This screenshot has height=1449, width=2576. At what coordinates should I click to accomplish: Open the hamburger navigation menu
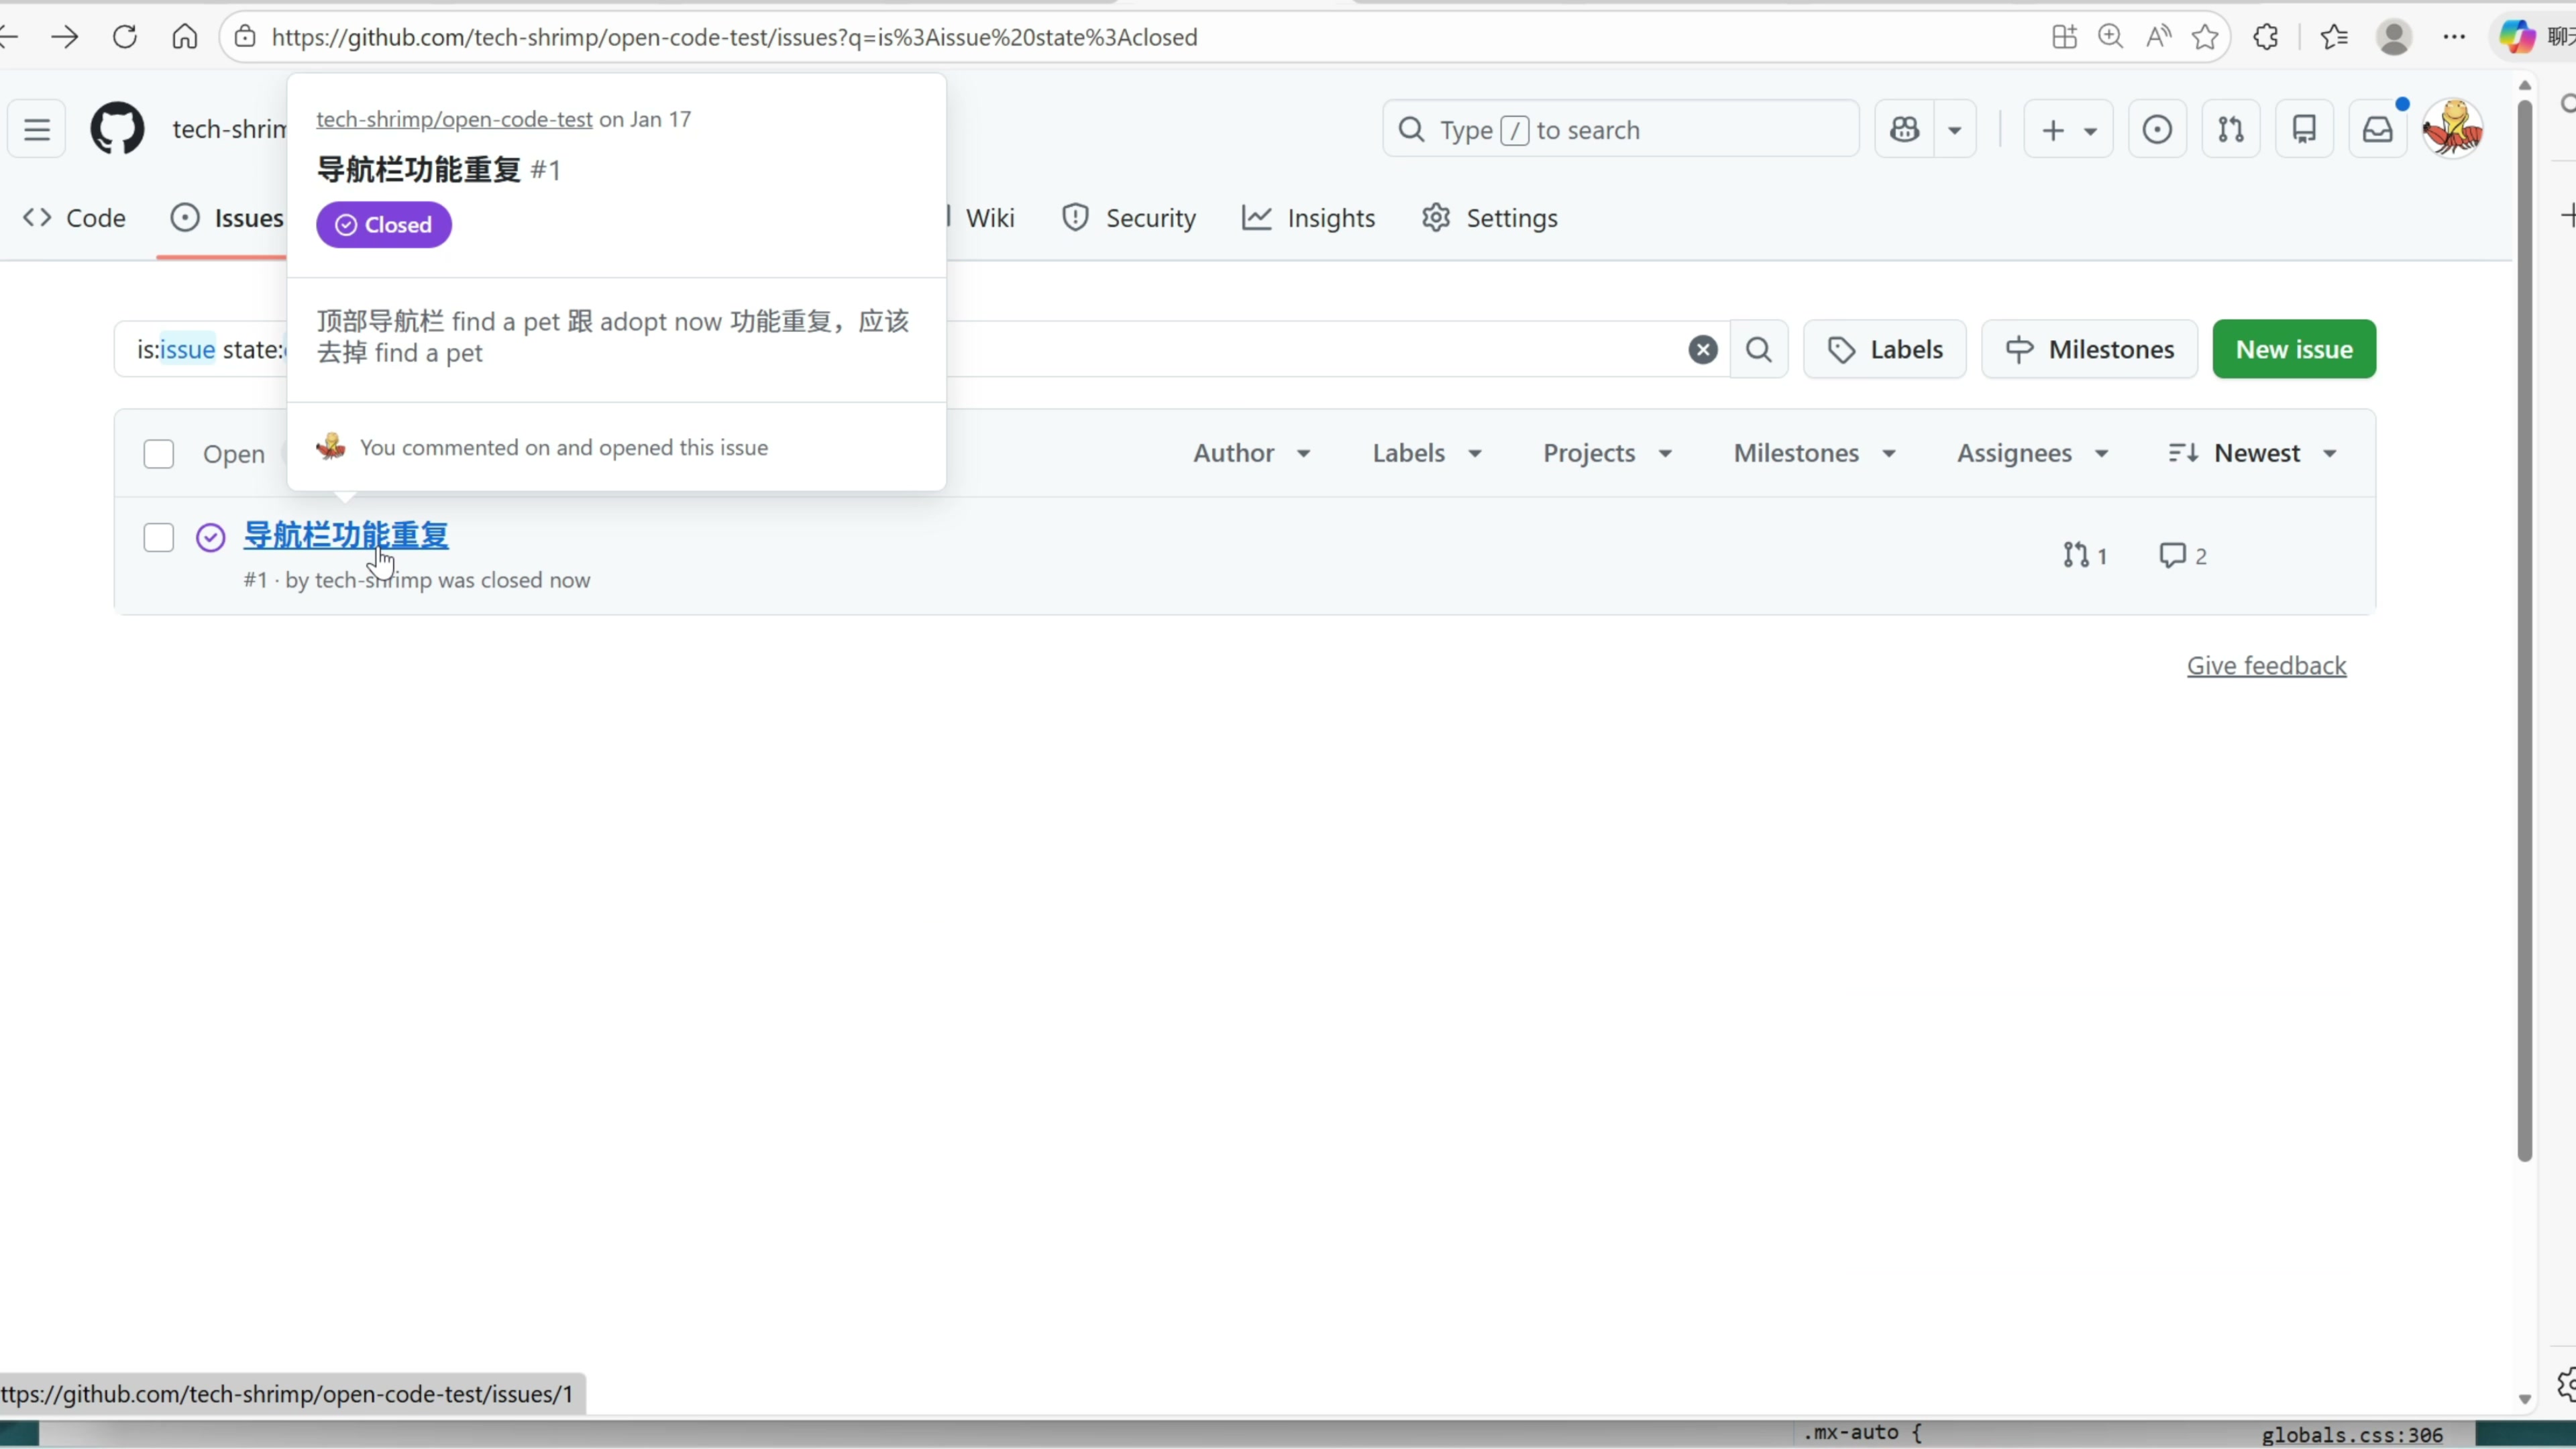37,129
